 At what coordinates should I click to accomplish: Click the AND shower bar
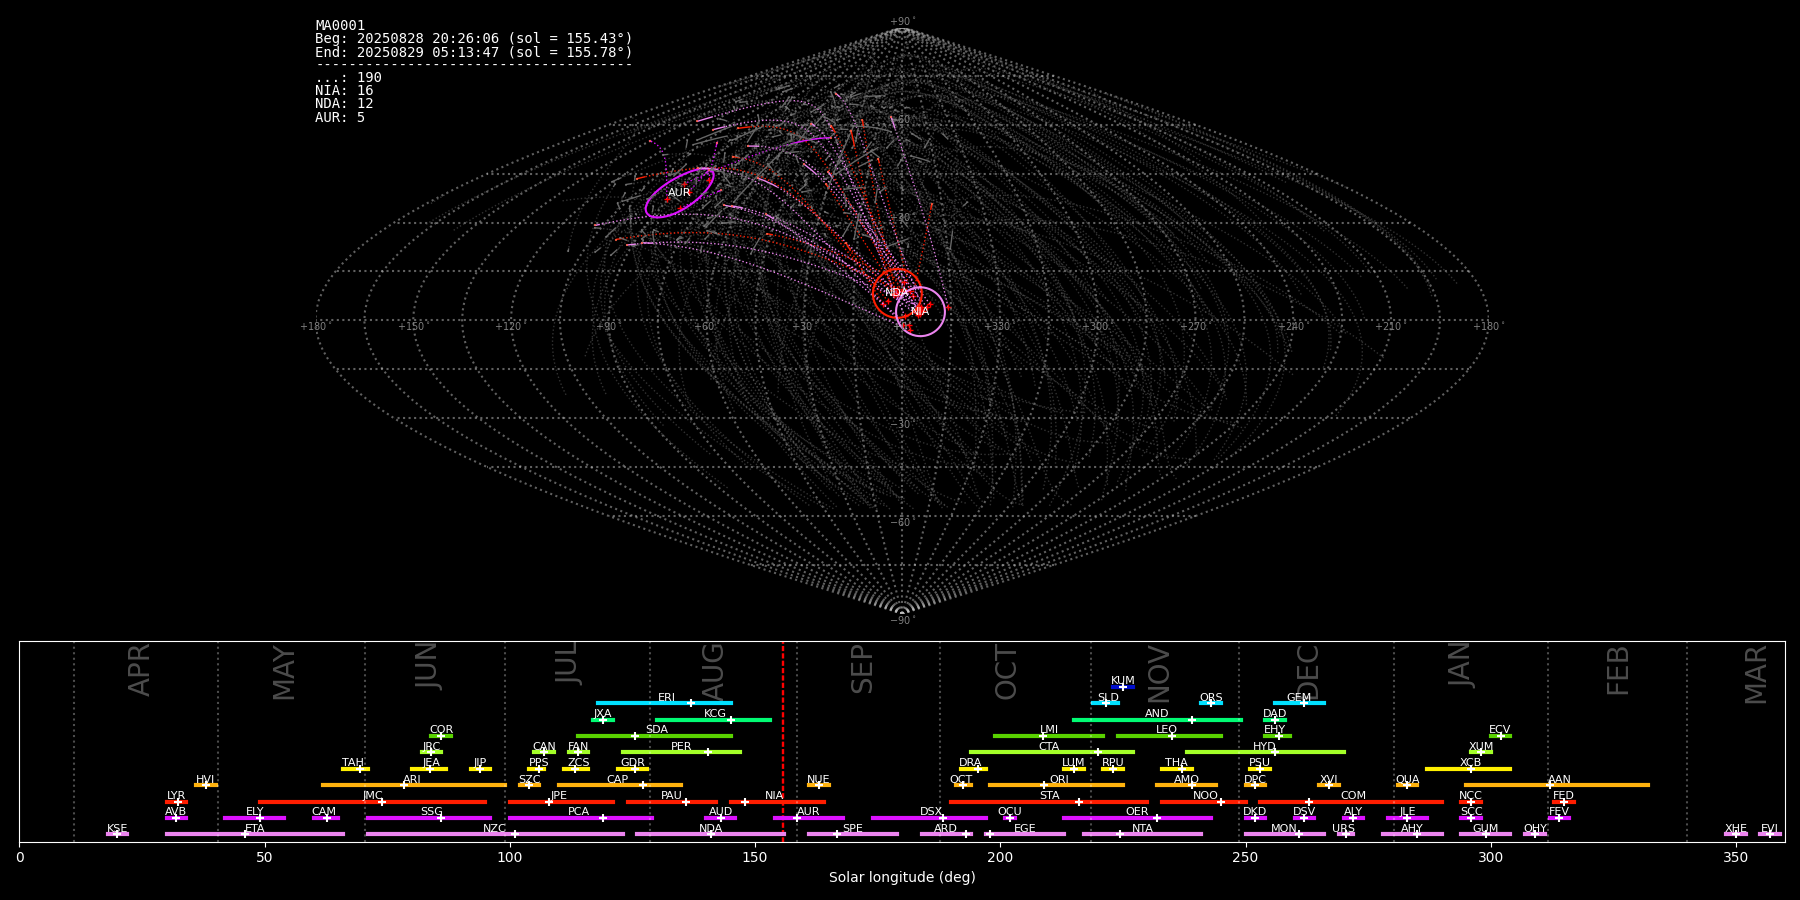[x=1157, y=720]
